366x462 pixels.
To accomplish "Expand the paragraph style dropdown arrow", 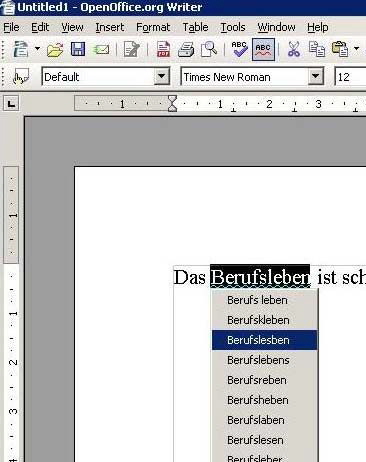I will click(161, 77).
